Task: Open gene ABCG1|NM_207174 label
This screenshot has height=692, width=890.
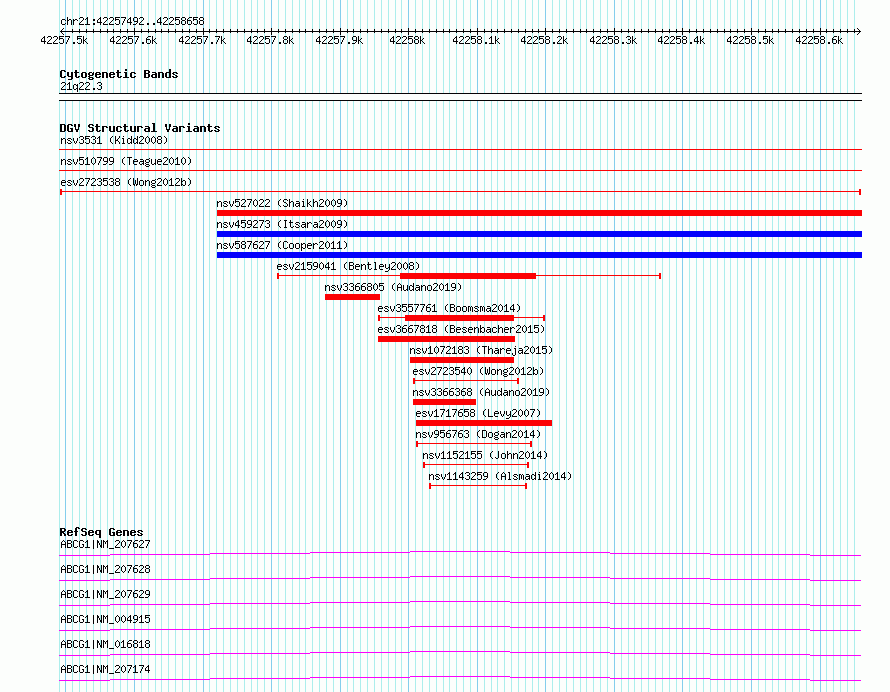Action: tap(105, 669)
